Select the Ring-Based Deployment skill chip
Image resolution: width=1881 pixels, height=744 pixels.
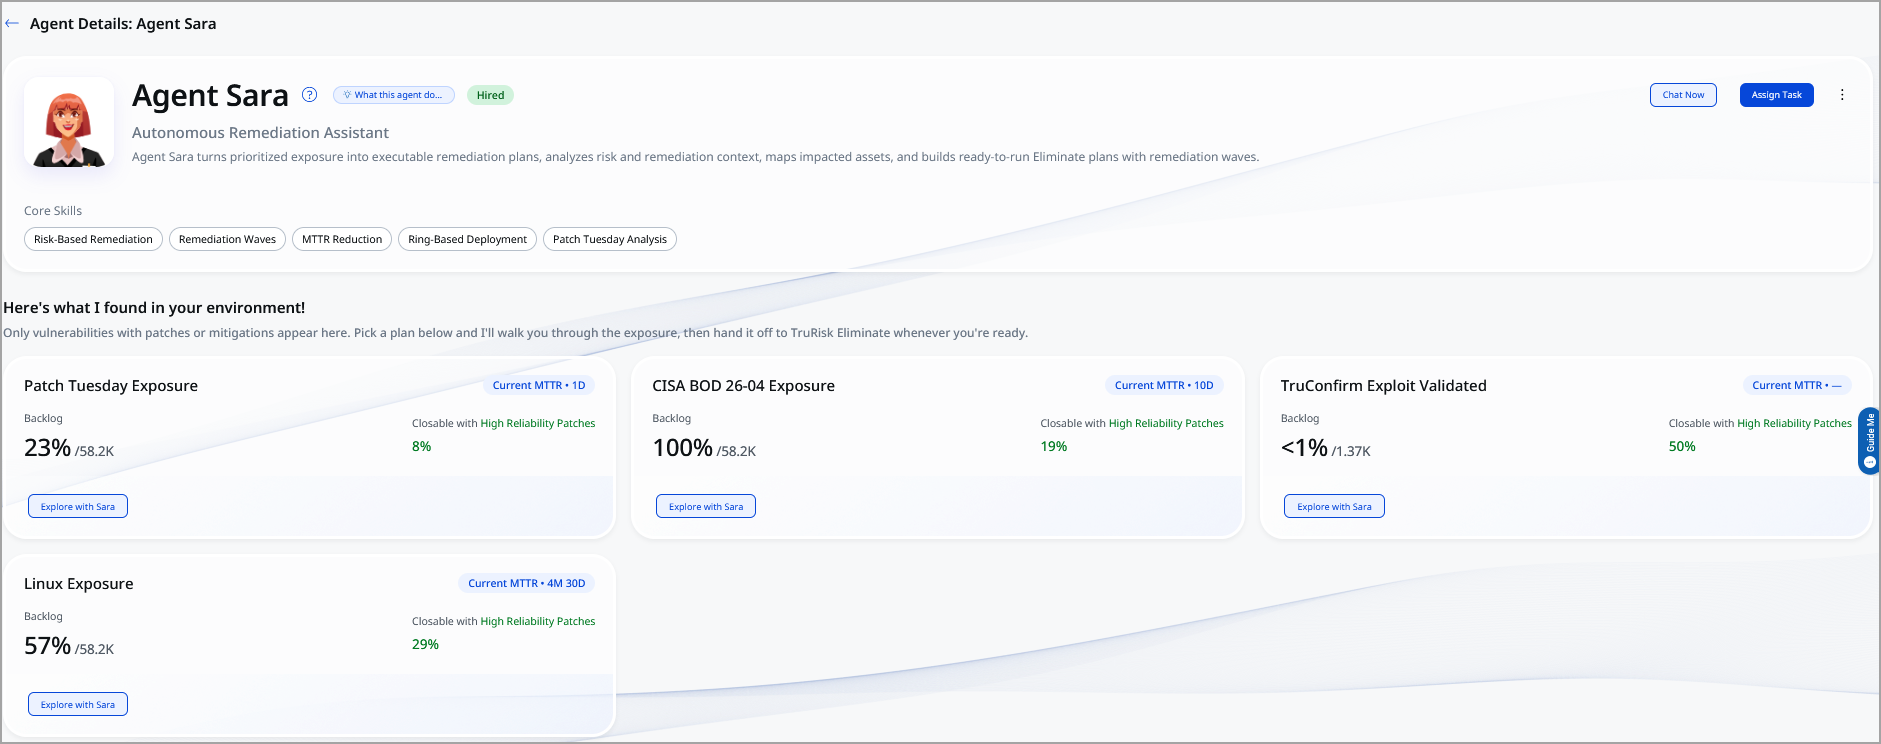(467, 239)
